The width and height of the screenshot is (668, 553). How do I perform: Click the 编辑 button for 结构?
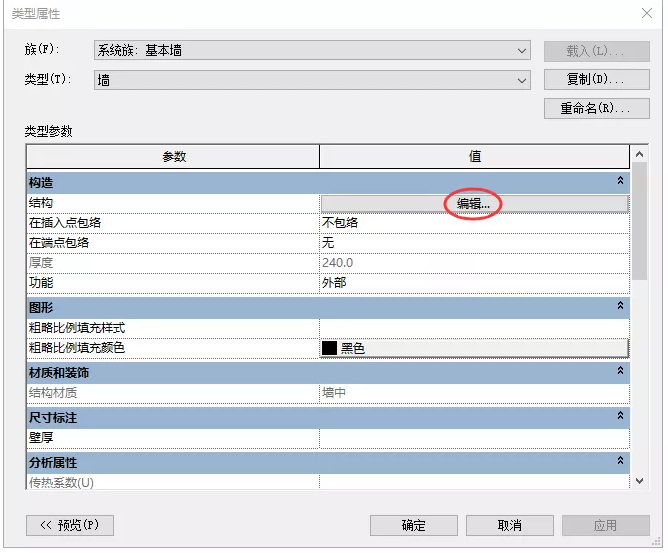coord(474,203)
